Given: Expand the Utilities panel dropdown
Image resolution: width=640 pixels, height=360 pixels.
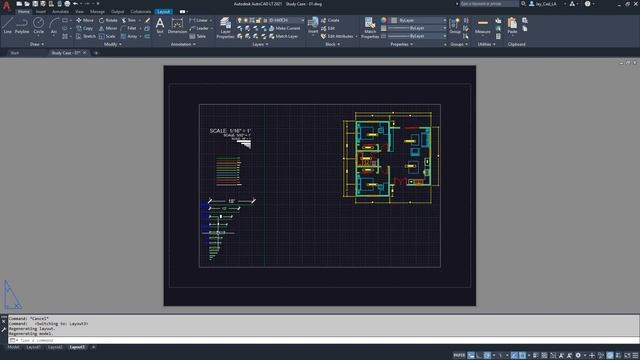Looking at the screenshot, I should tap(487, 44).
